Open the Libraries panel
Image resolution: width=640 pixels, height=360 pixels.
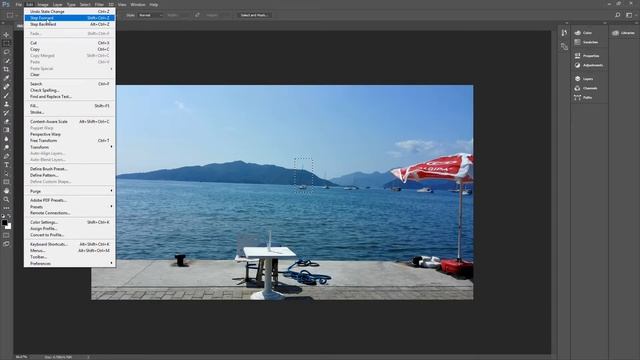click(x=624, y=33)
